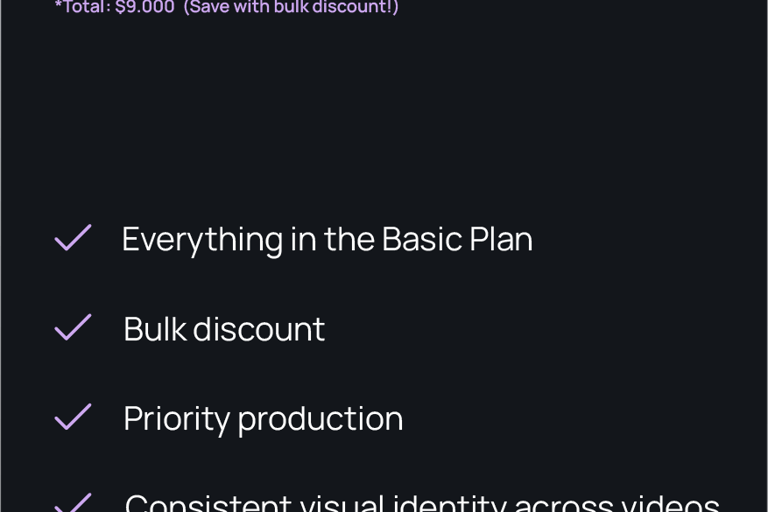Click checkmark beside Everything in the Basic Plan
This screenshot has height=512, width=768.
click(x=72, y=238)
